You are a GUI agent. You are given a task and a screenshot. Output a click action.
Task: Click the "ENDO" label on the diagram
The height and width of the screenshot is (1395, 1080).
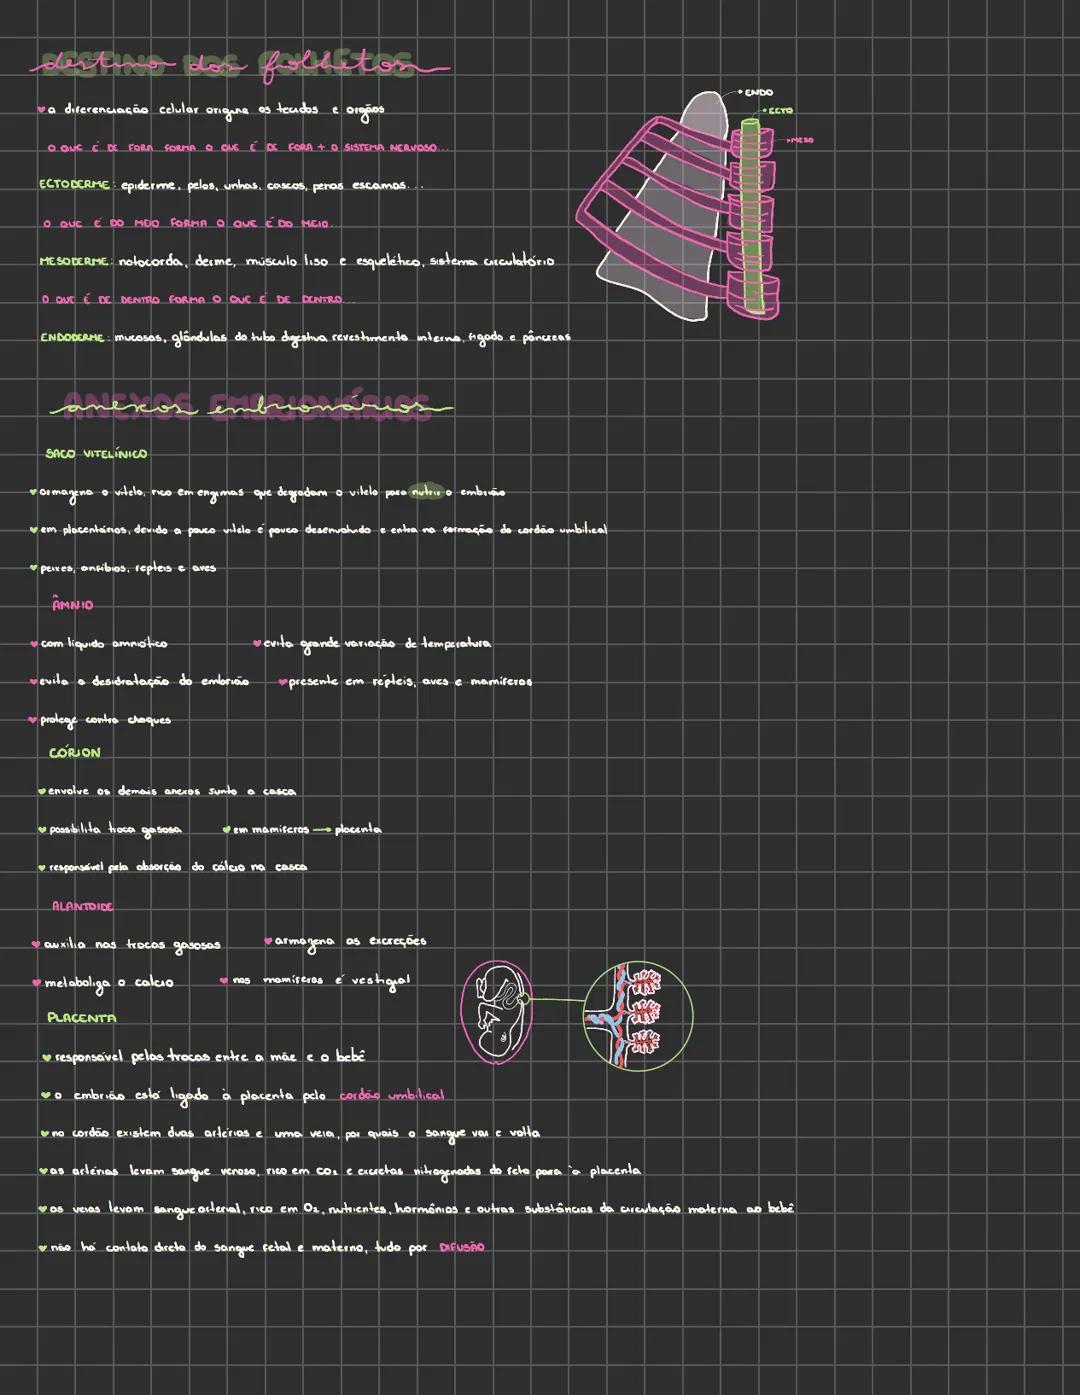759,92
